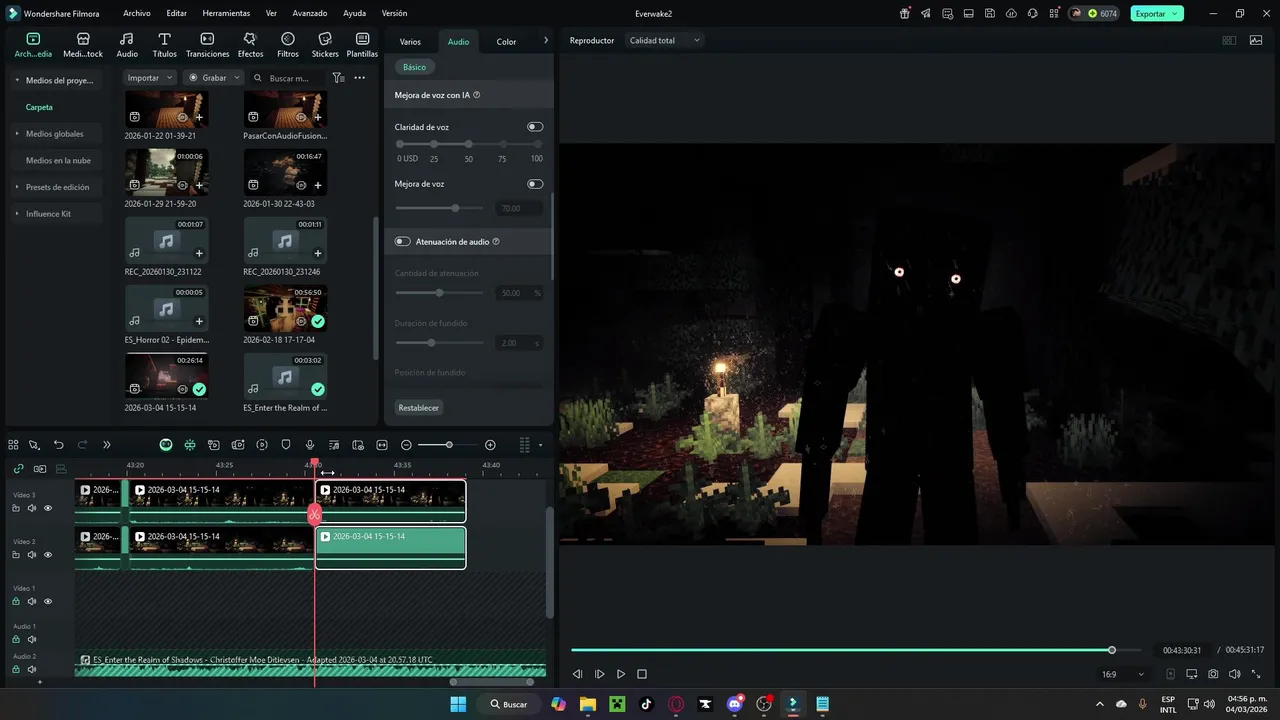Adjust the timeline zoom slider

[449, 445]
